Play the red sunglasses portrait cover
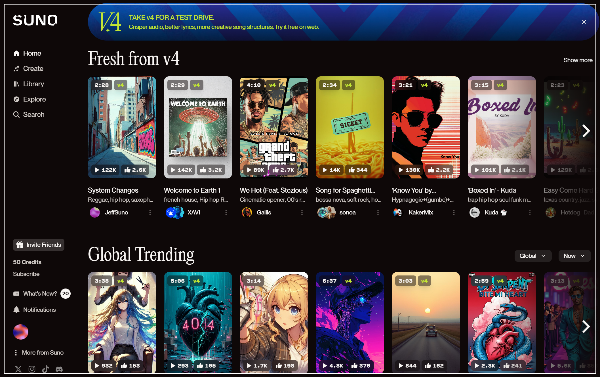This screenshot has height=377, width=600. [426, 127]
